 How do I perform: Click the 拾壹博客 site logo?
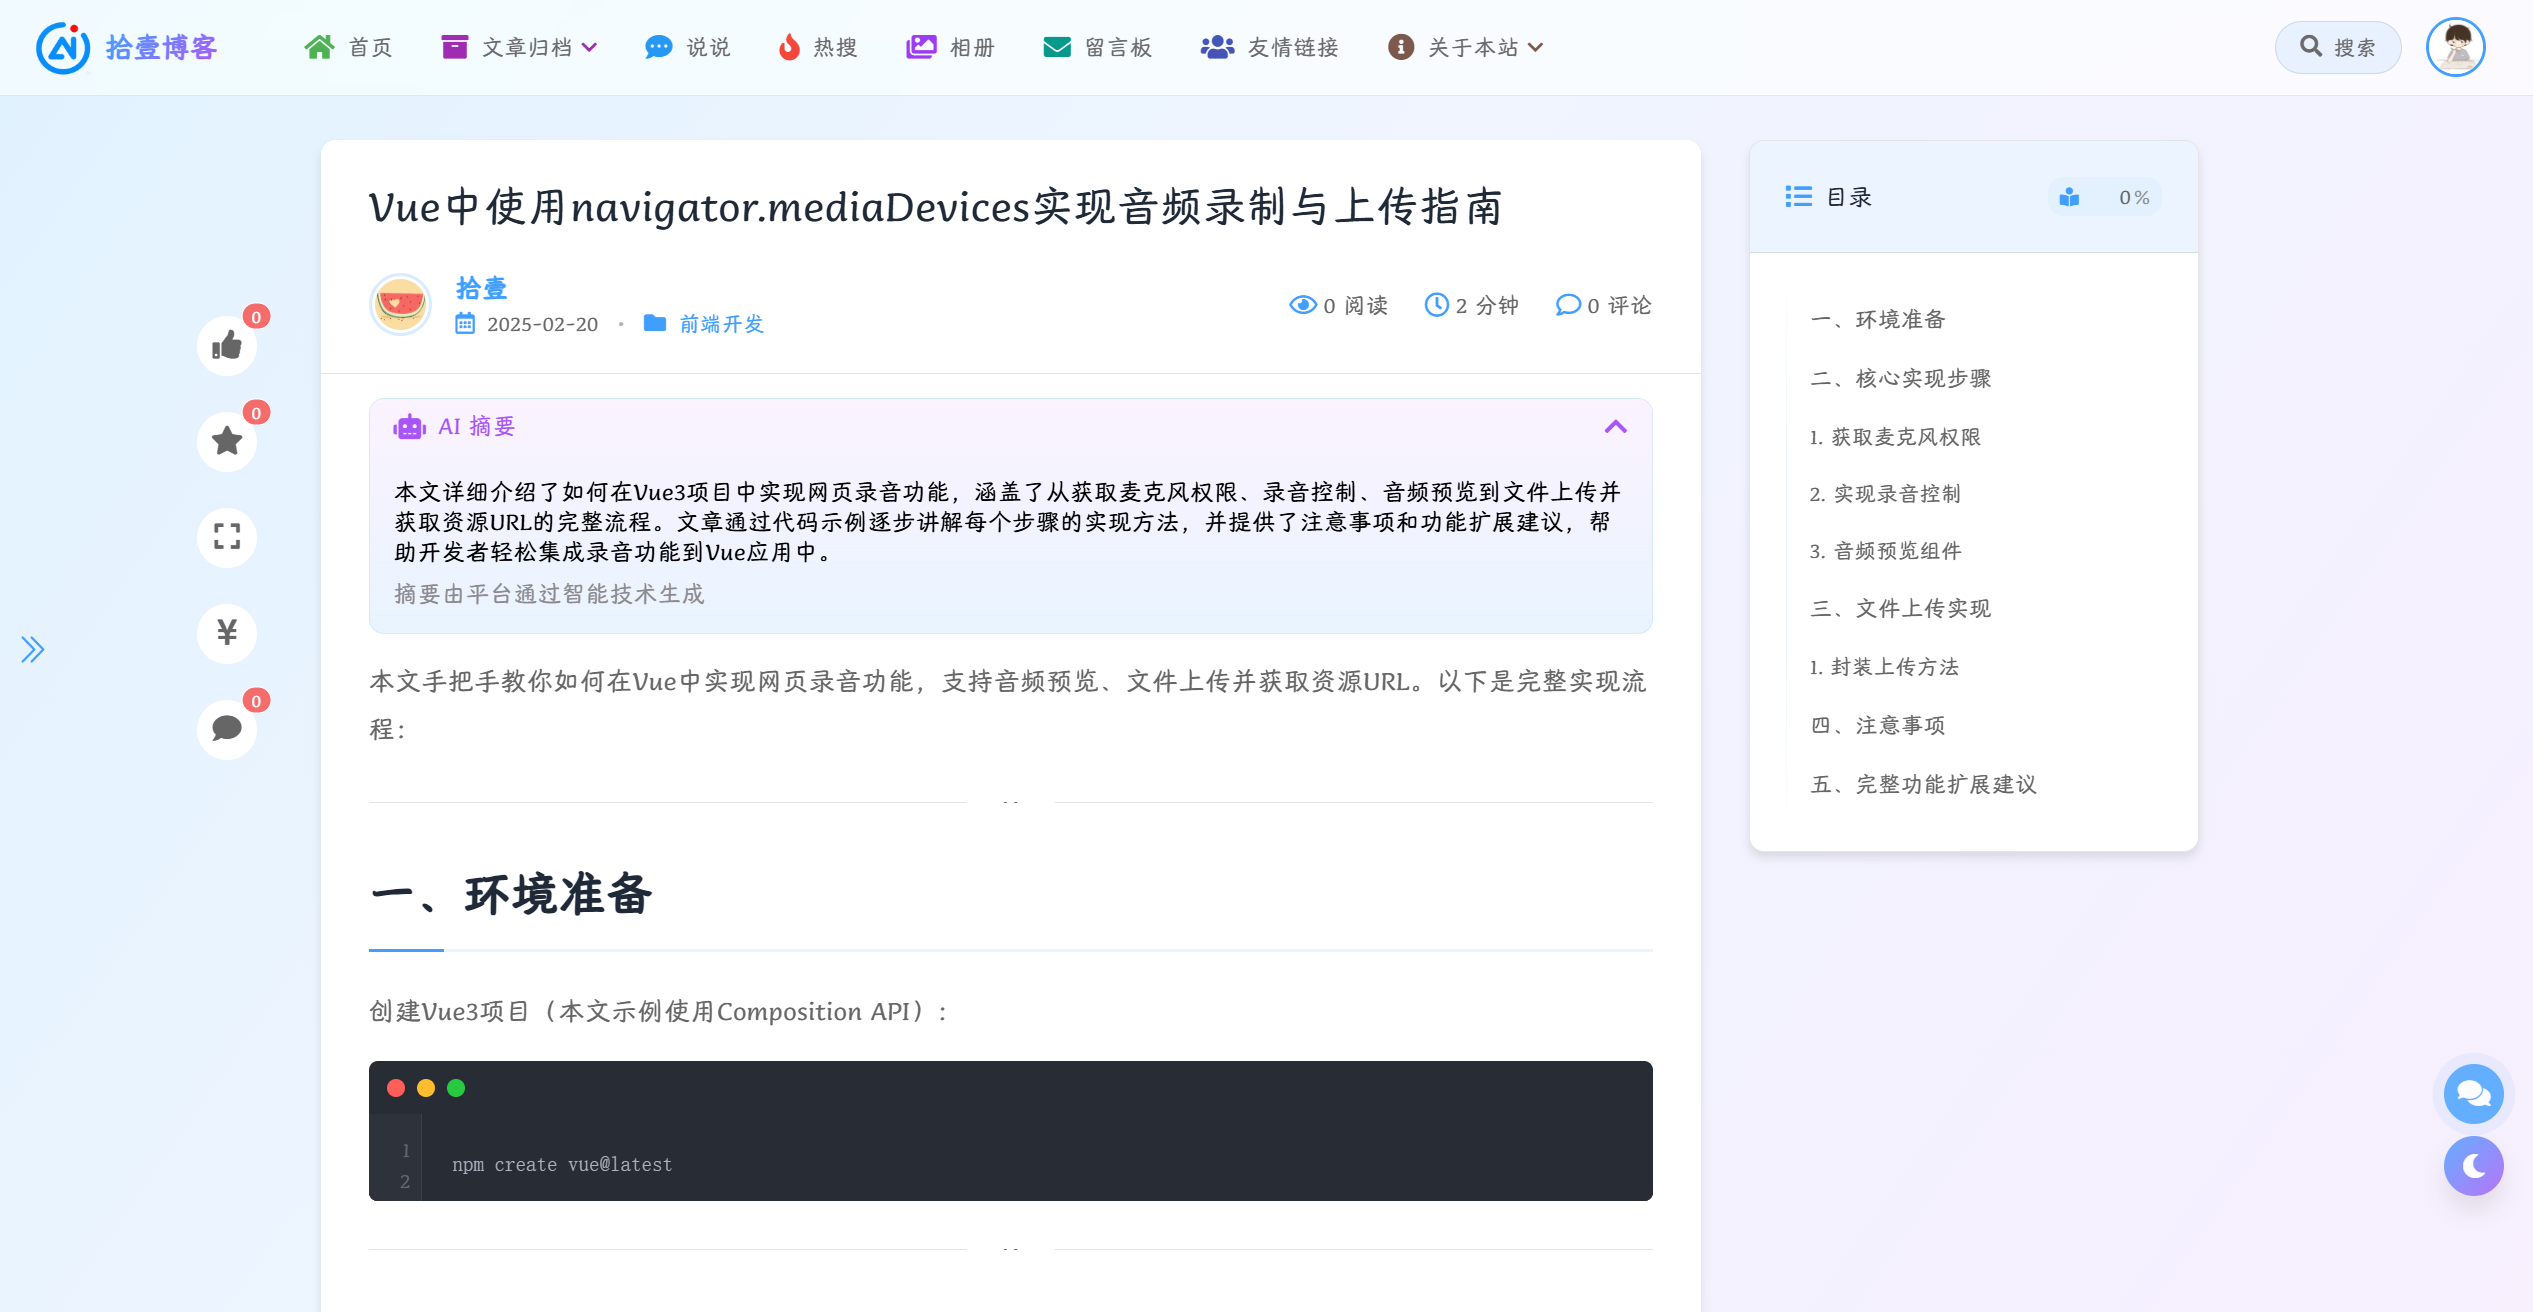tap(127, 47)
